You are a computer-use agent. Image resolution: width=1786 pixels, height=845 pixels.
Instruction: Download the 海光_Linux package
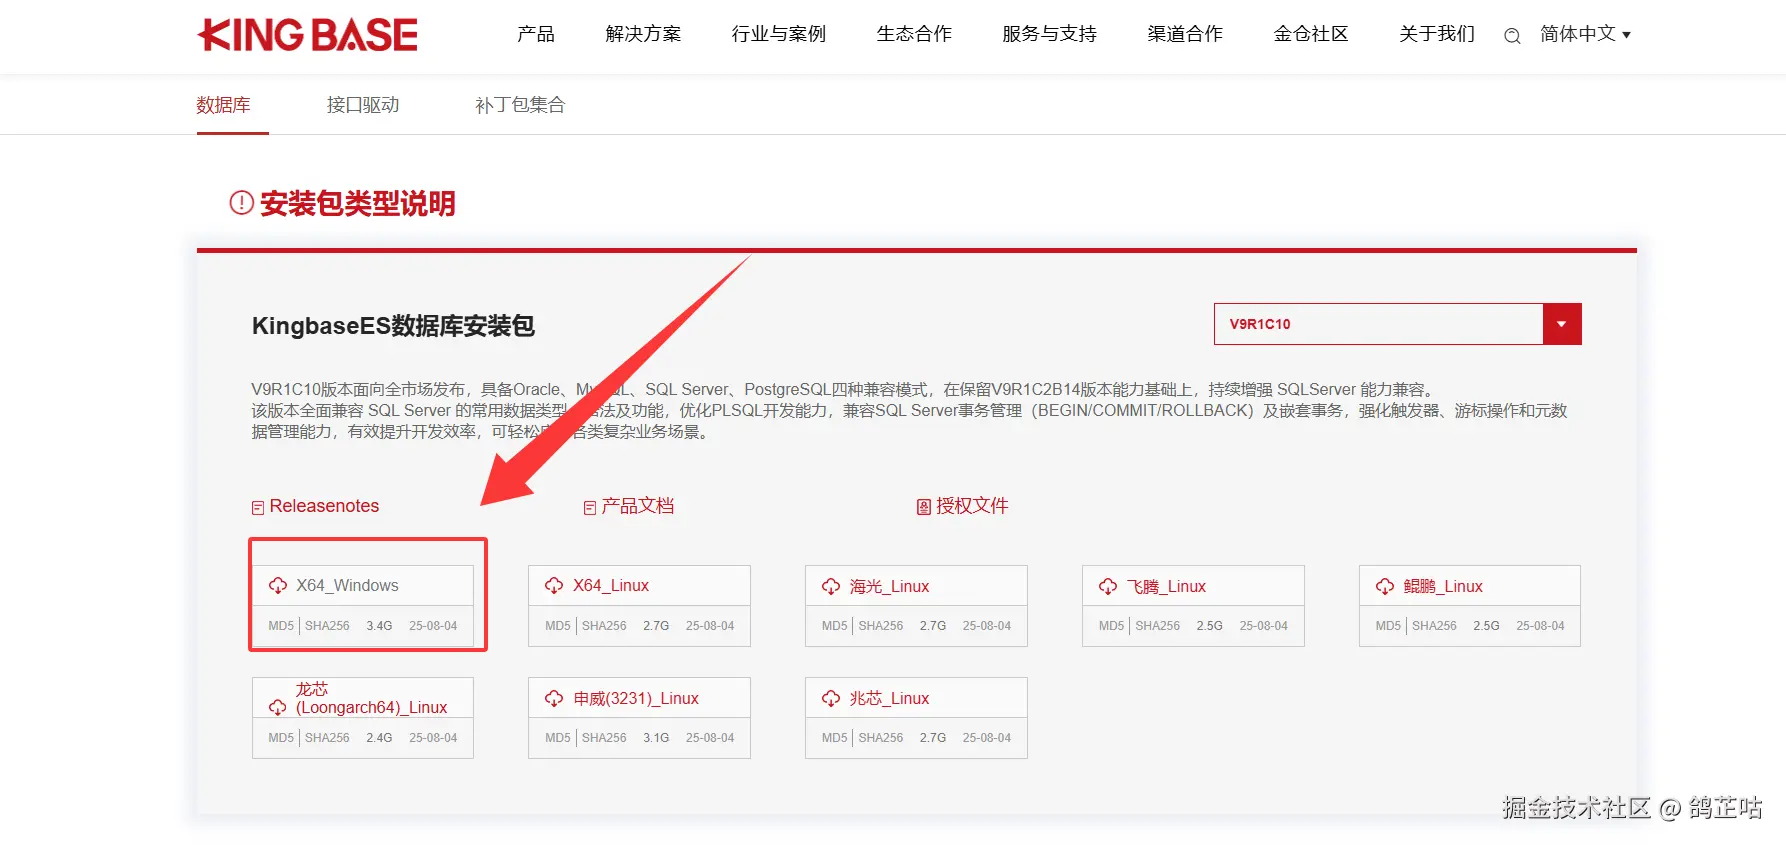tap(889, 587)
